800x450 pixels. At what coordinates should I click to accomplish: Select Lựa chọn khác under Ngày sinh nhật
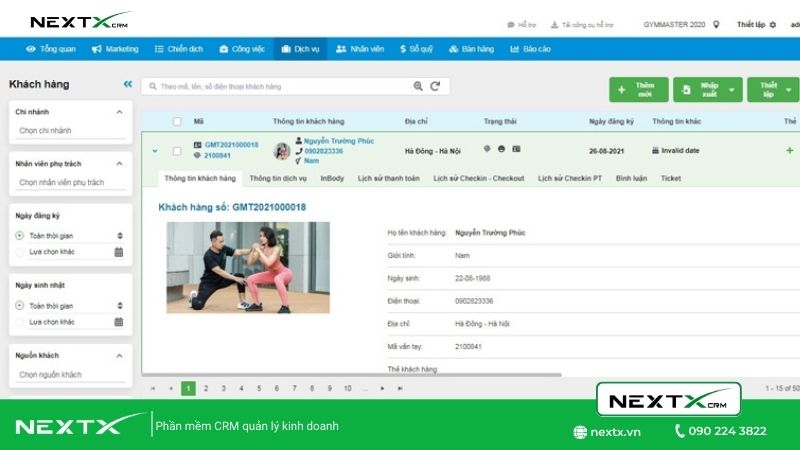click(x=19, y=322)
